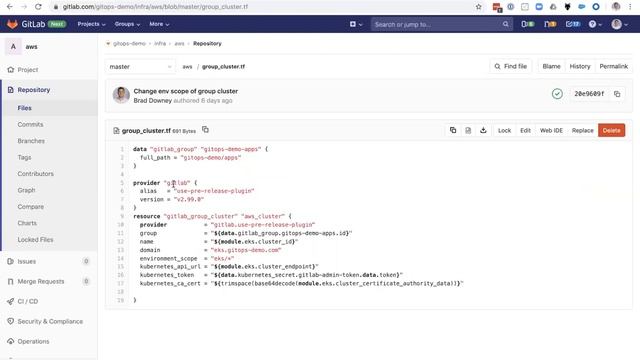Click the search magnifier icon
Screen dimensions: 640x360
click(x=505, y=24)
